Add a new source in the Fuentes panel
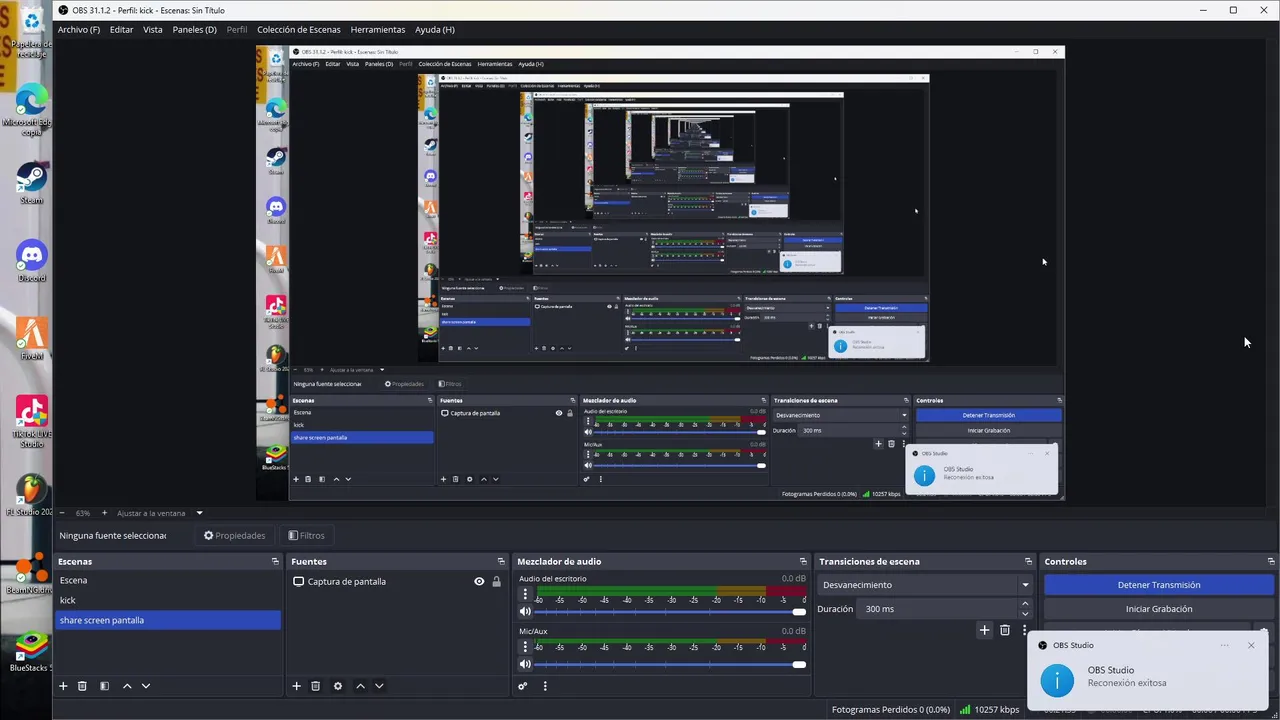The image size is (1280, 720). point(296,686)
